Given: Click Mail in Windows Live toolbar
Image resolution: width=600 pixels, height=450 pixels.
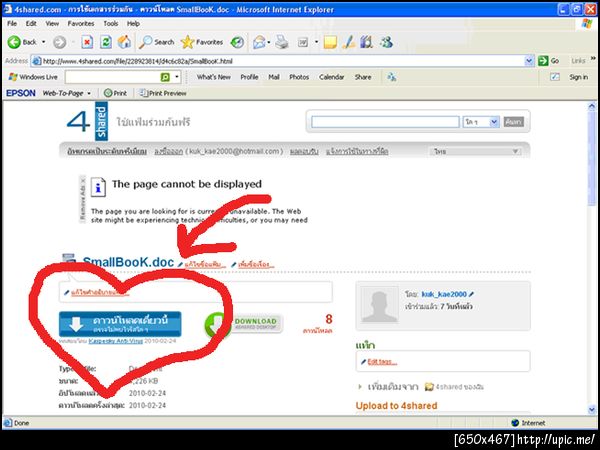Looking at the screenshot, I should click(x=274, y=77).
